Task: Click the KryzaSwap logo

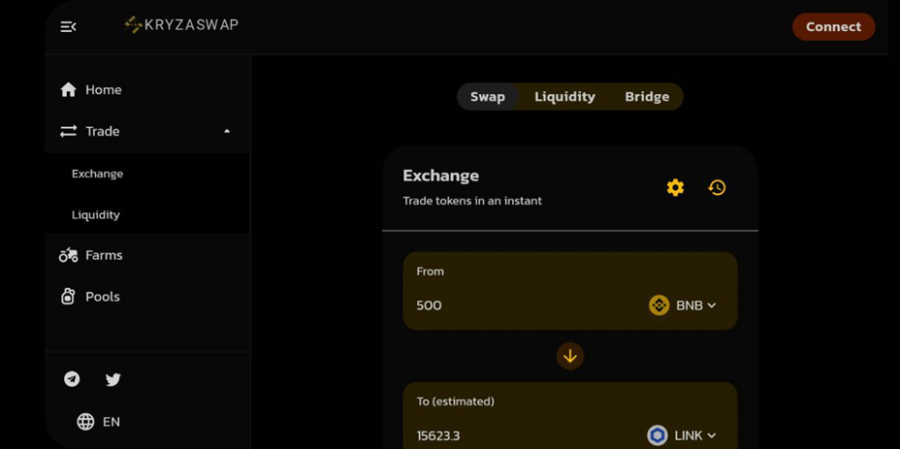Action: 181,25
